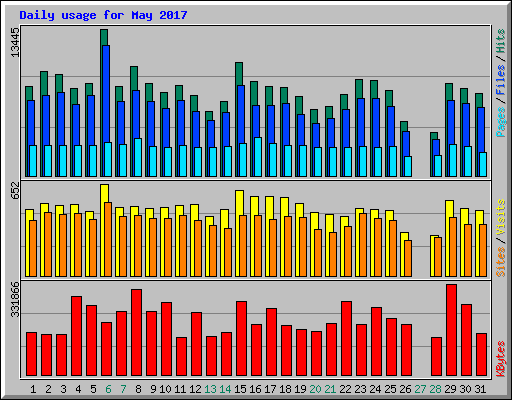Click the red KBytes bar for day 17
Viewport: 512px width, 400px height.
(x=271, y=342)
